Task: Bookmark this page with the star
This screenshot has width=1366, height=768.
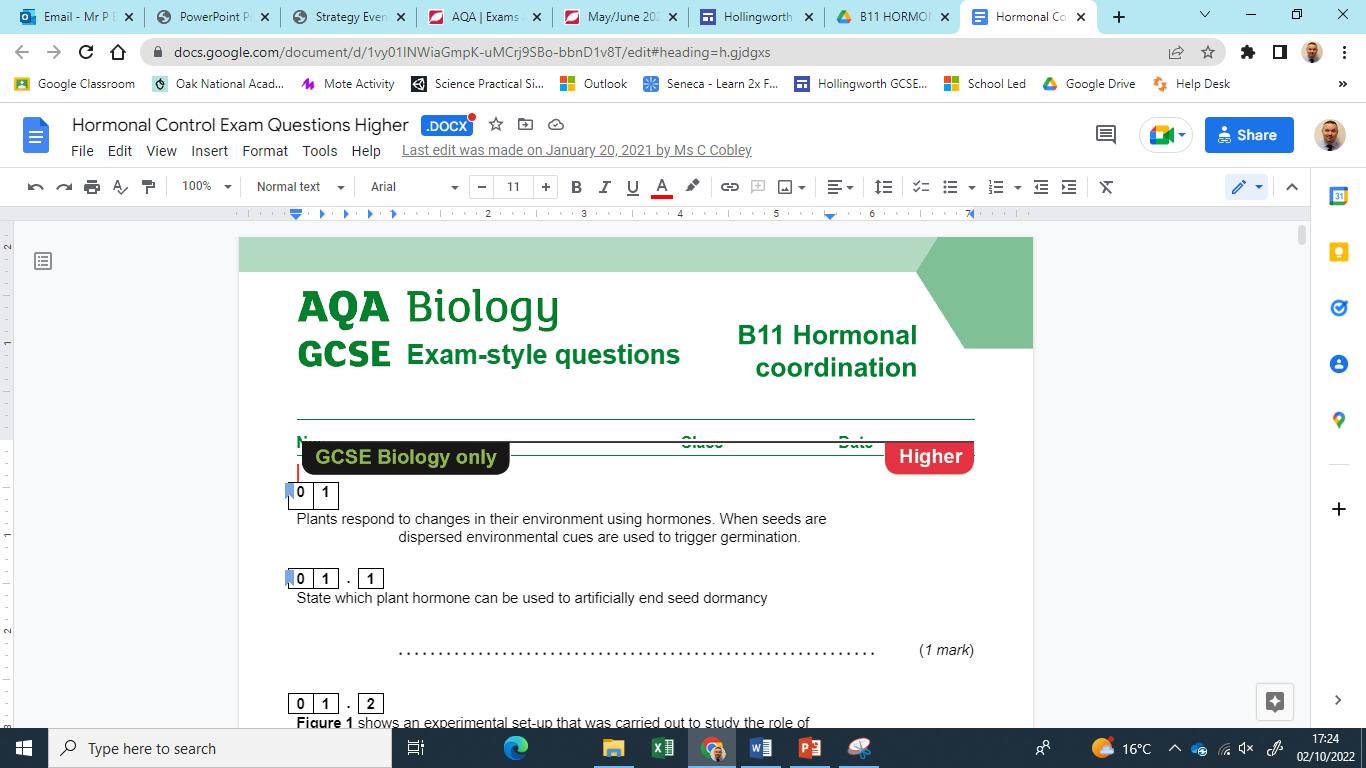Action: tap(1208, 52)
